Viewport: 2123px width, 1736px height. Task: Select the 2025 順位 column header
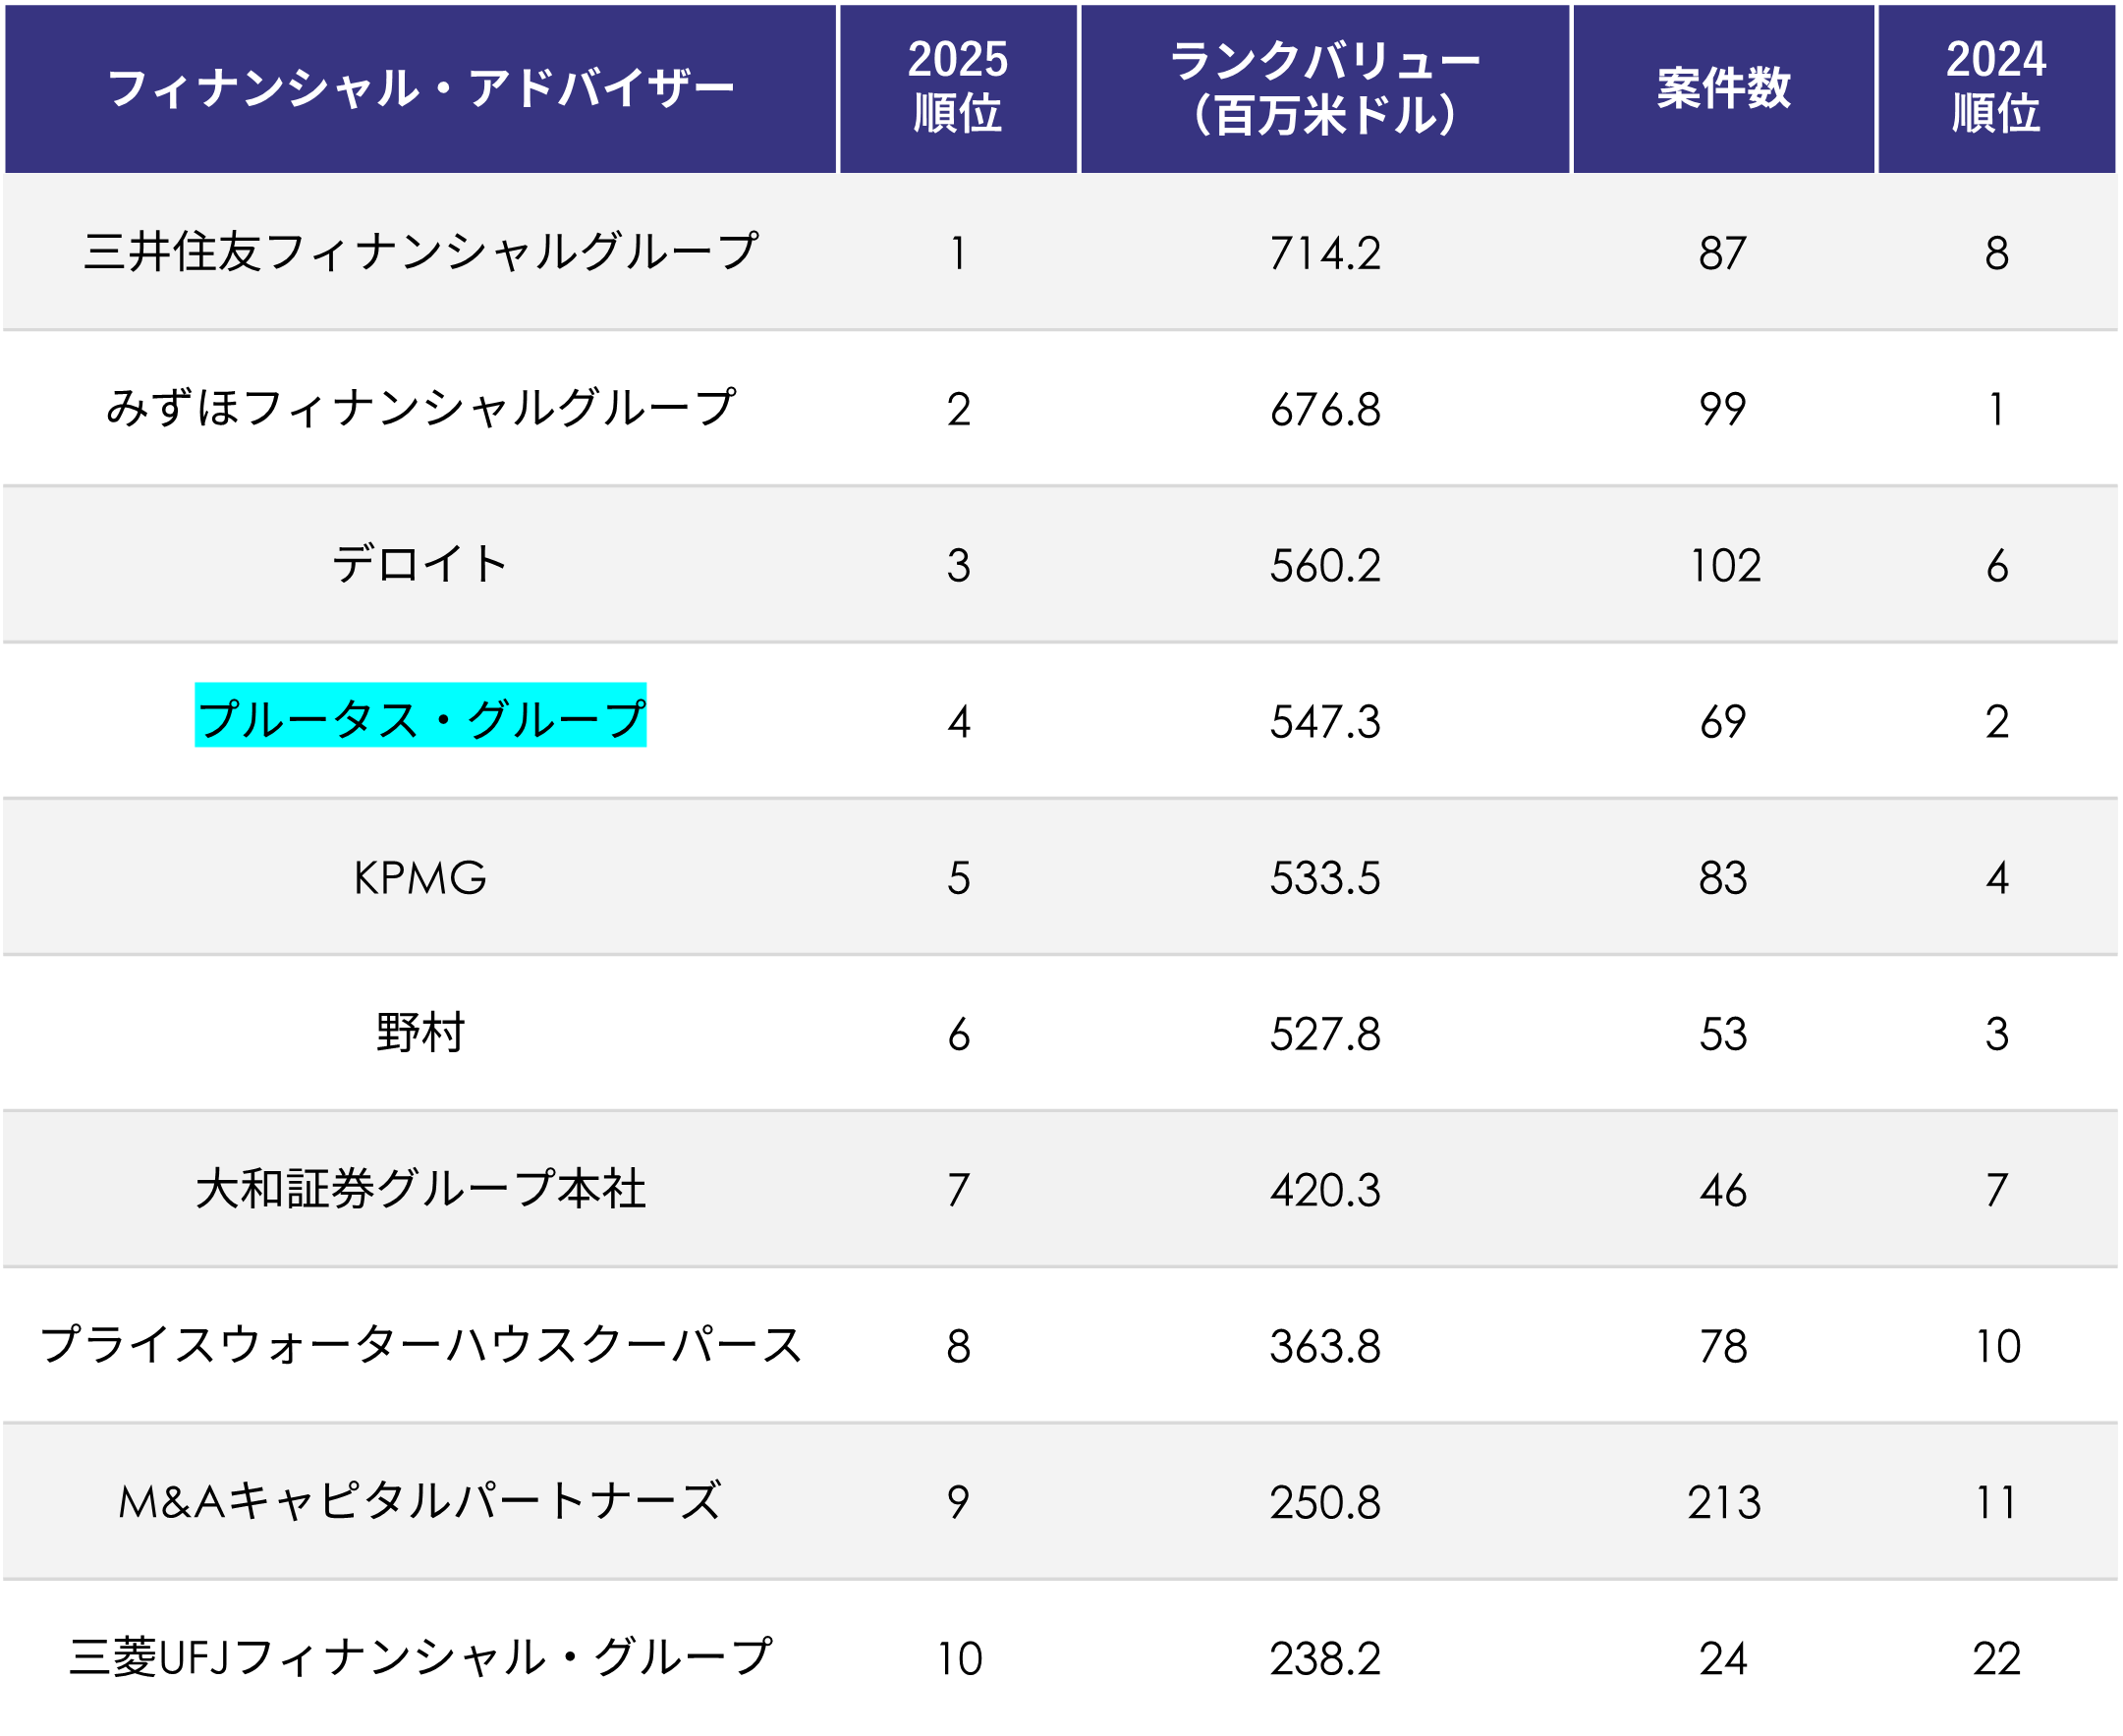(x=957, y=87)
